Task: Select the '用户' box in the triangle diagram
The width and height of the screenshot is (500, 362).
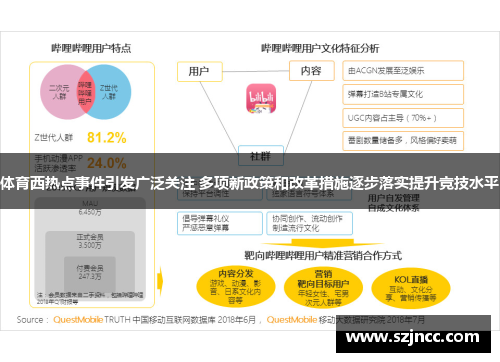Action: [200, 71]
